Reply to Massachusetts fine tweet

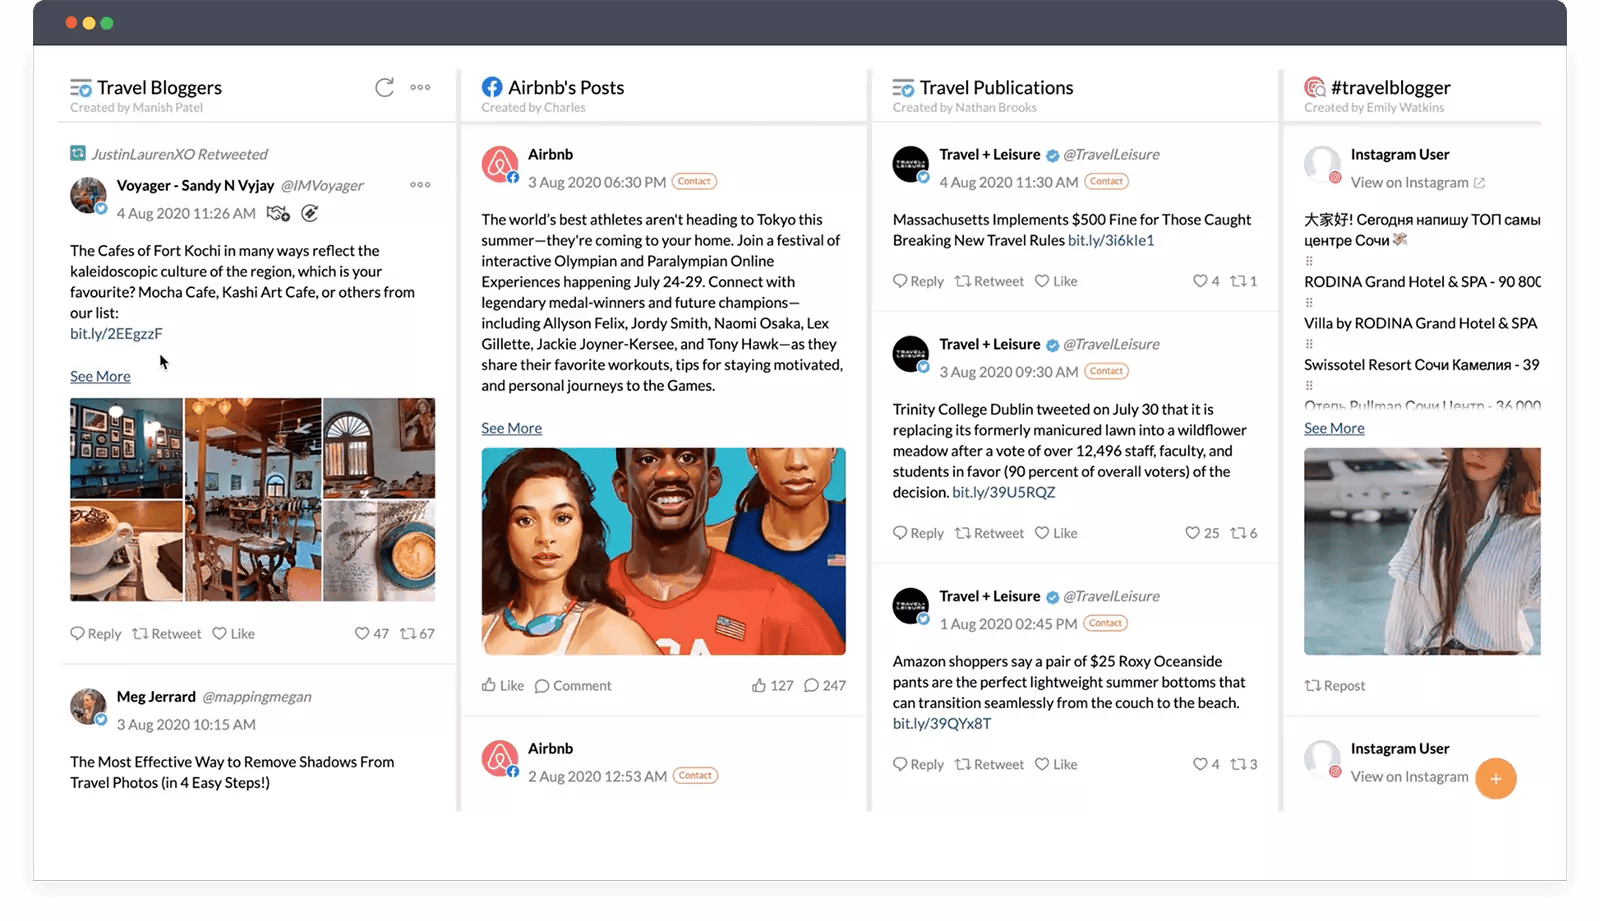tap(918, 282)
